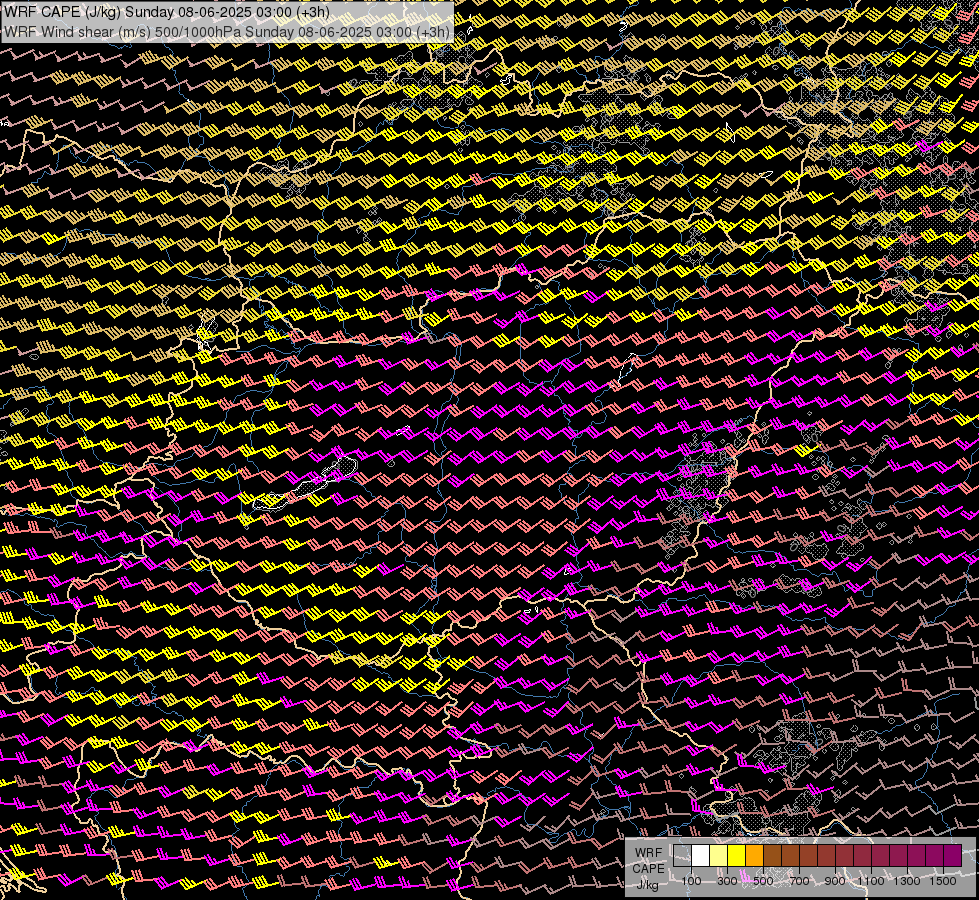This screenshot has height=900, width=979.
Task: Select the pale yellow CAPE legend swatch
Action: [719, 856]
